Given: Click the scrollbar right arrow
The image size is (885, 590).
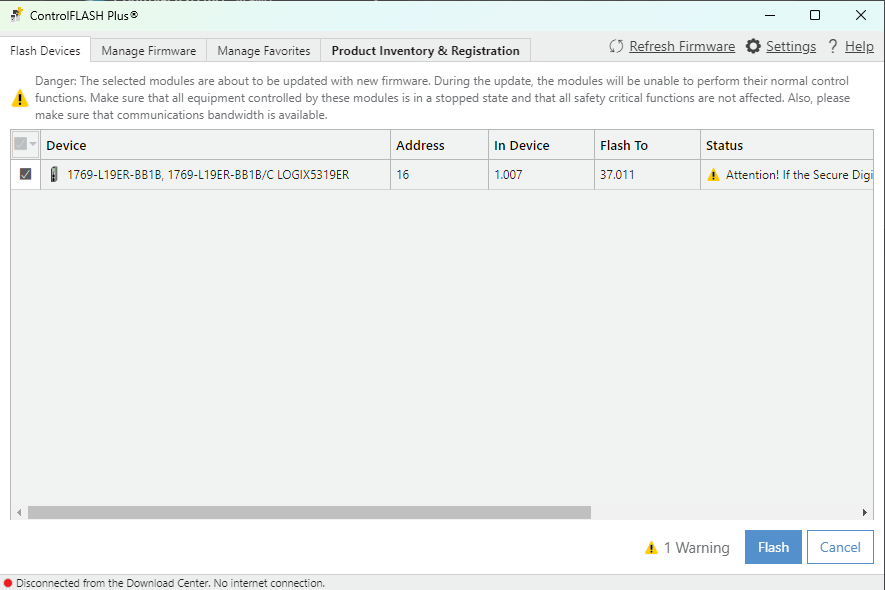Looking at the screenshot, I should (x=865, y=513).
